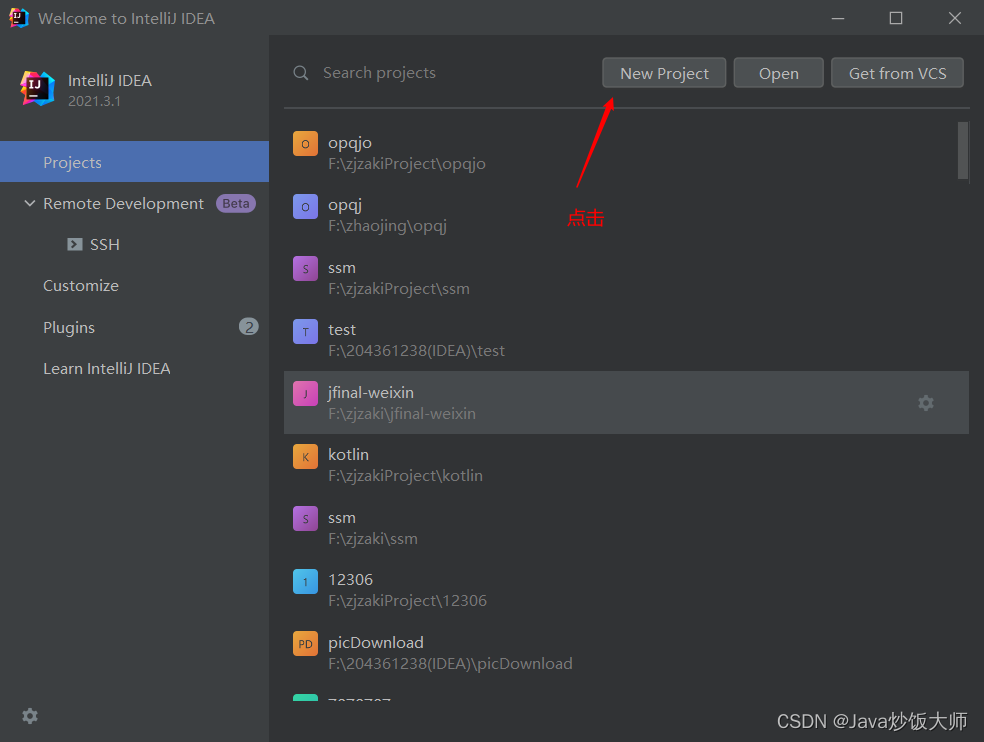Open the 12306 project
This screenshot has width=984, height=742.
tap(626, 589)
